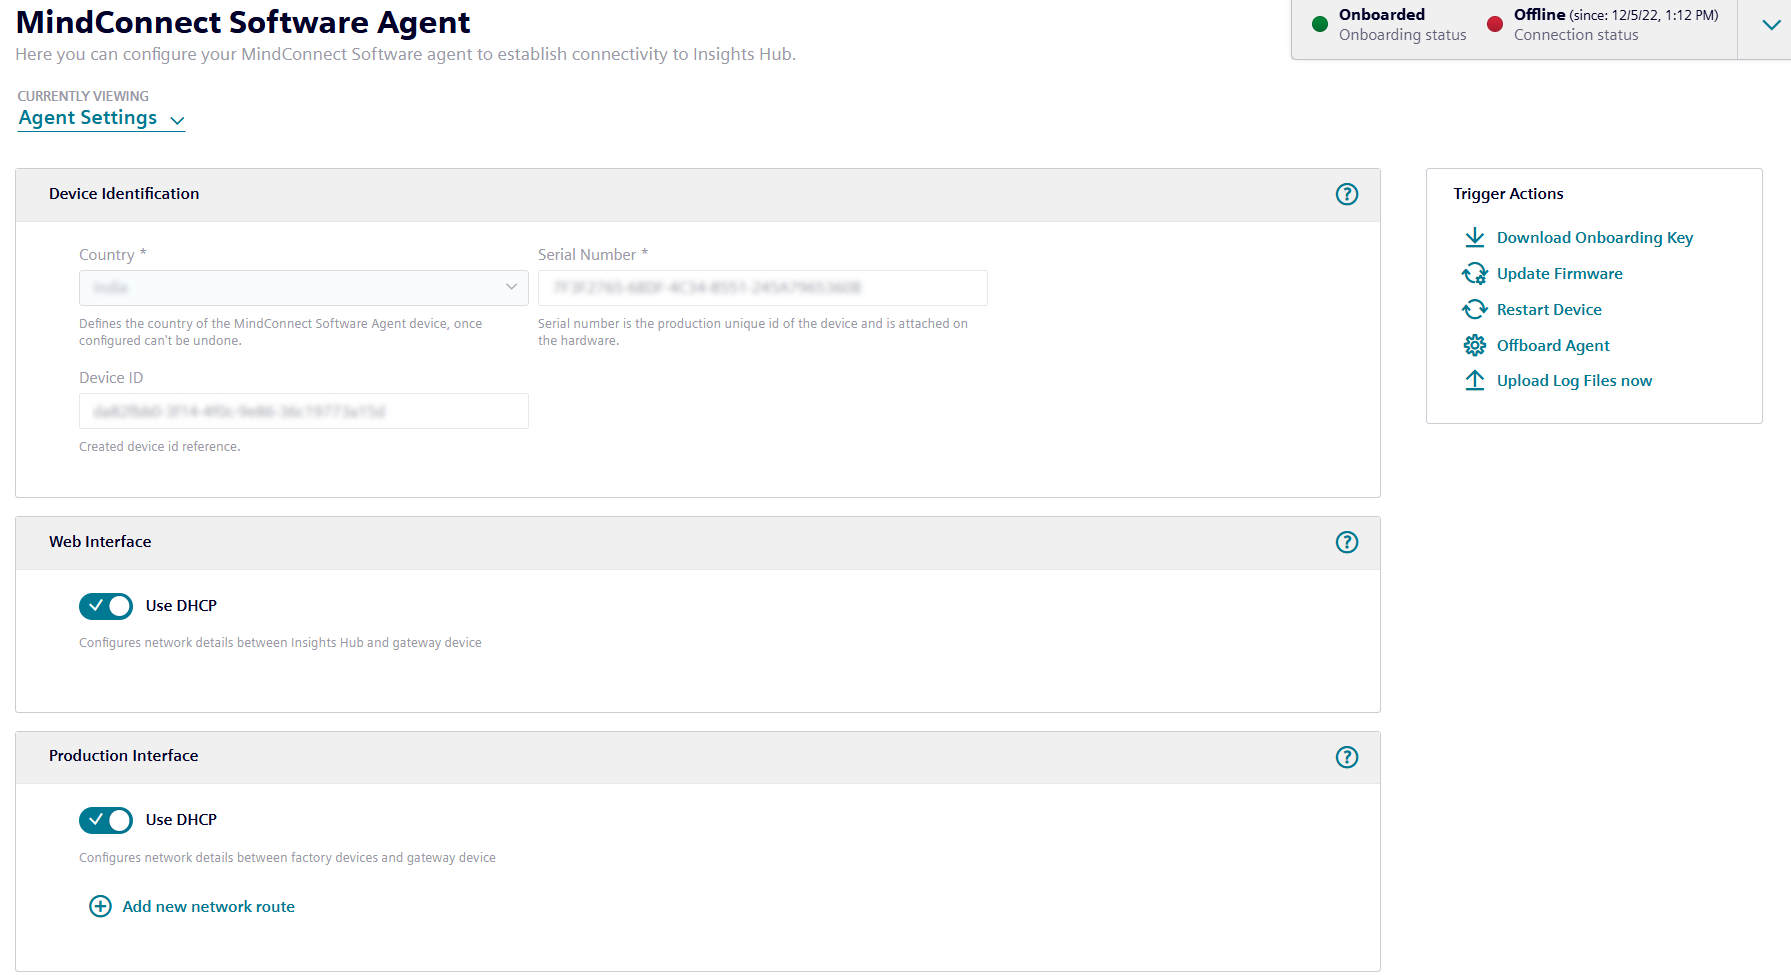Click Download Onboarding Key link
This screenshot has width=1791, height=975.
1595,237
